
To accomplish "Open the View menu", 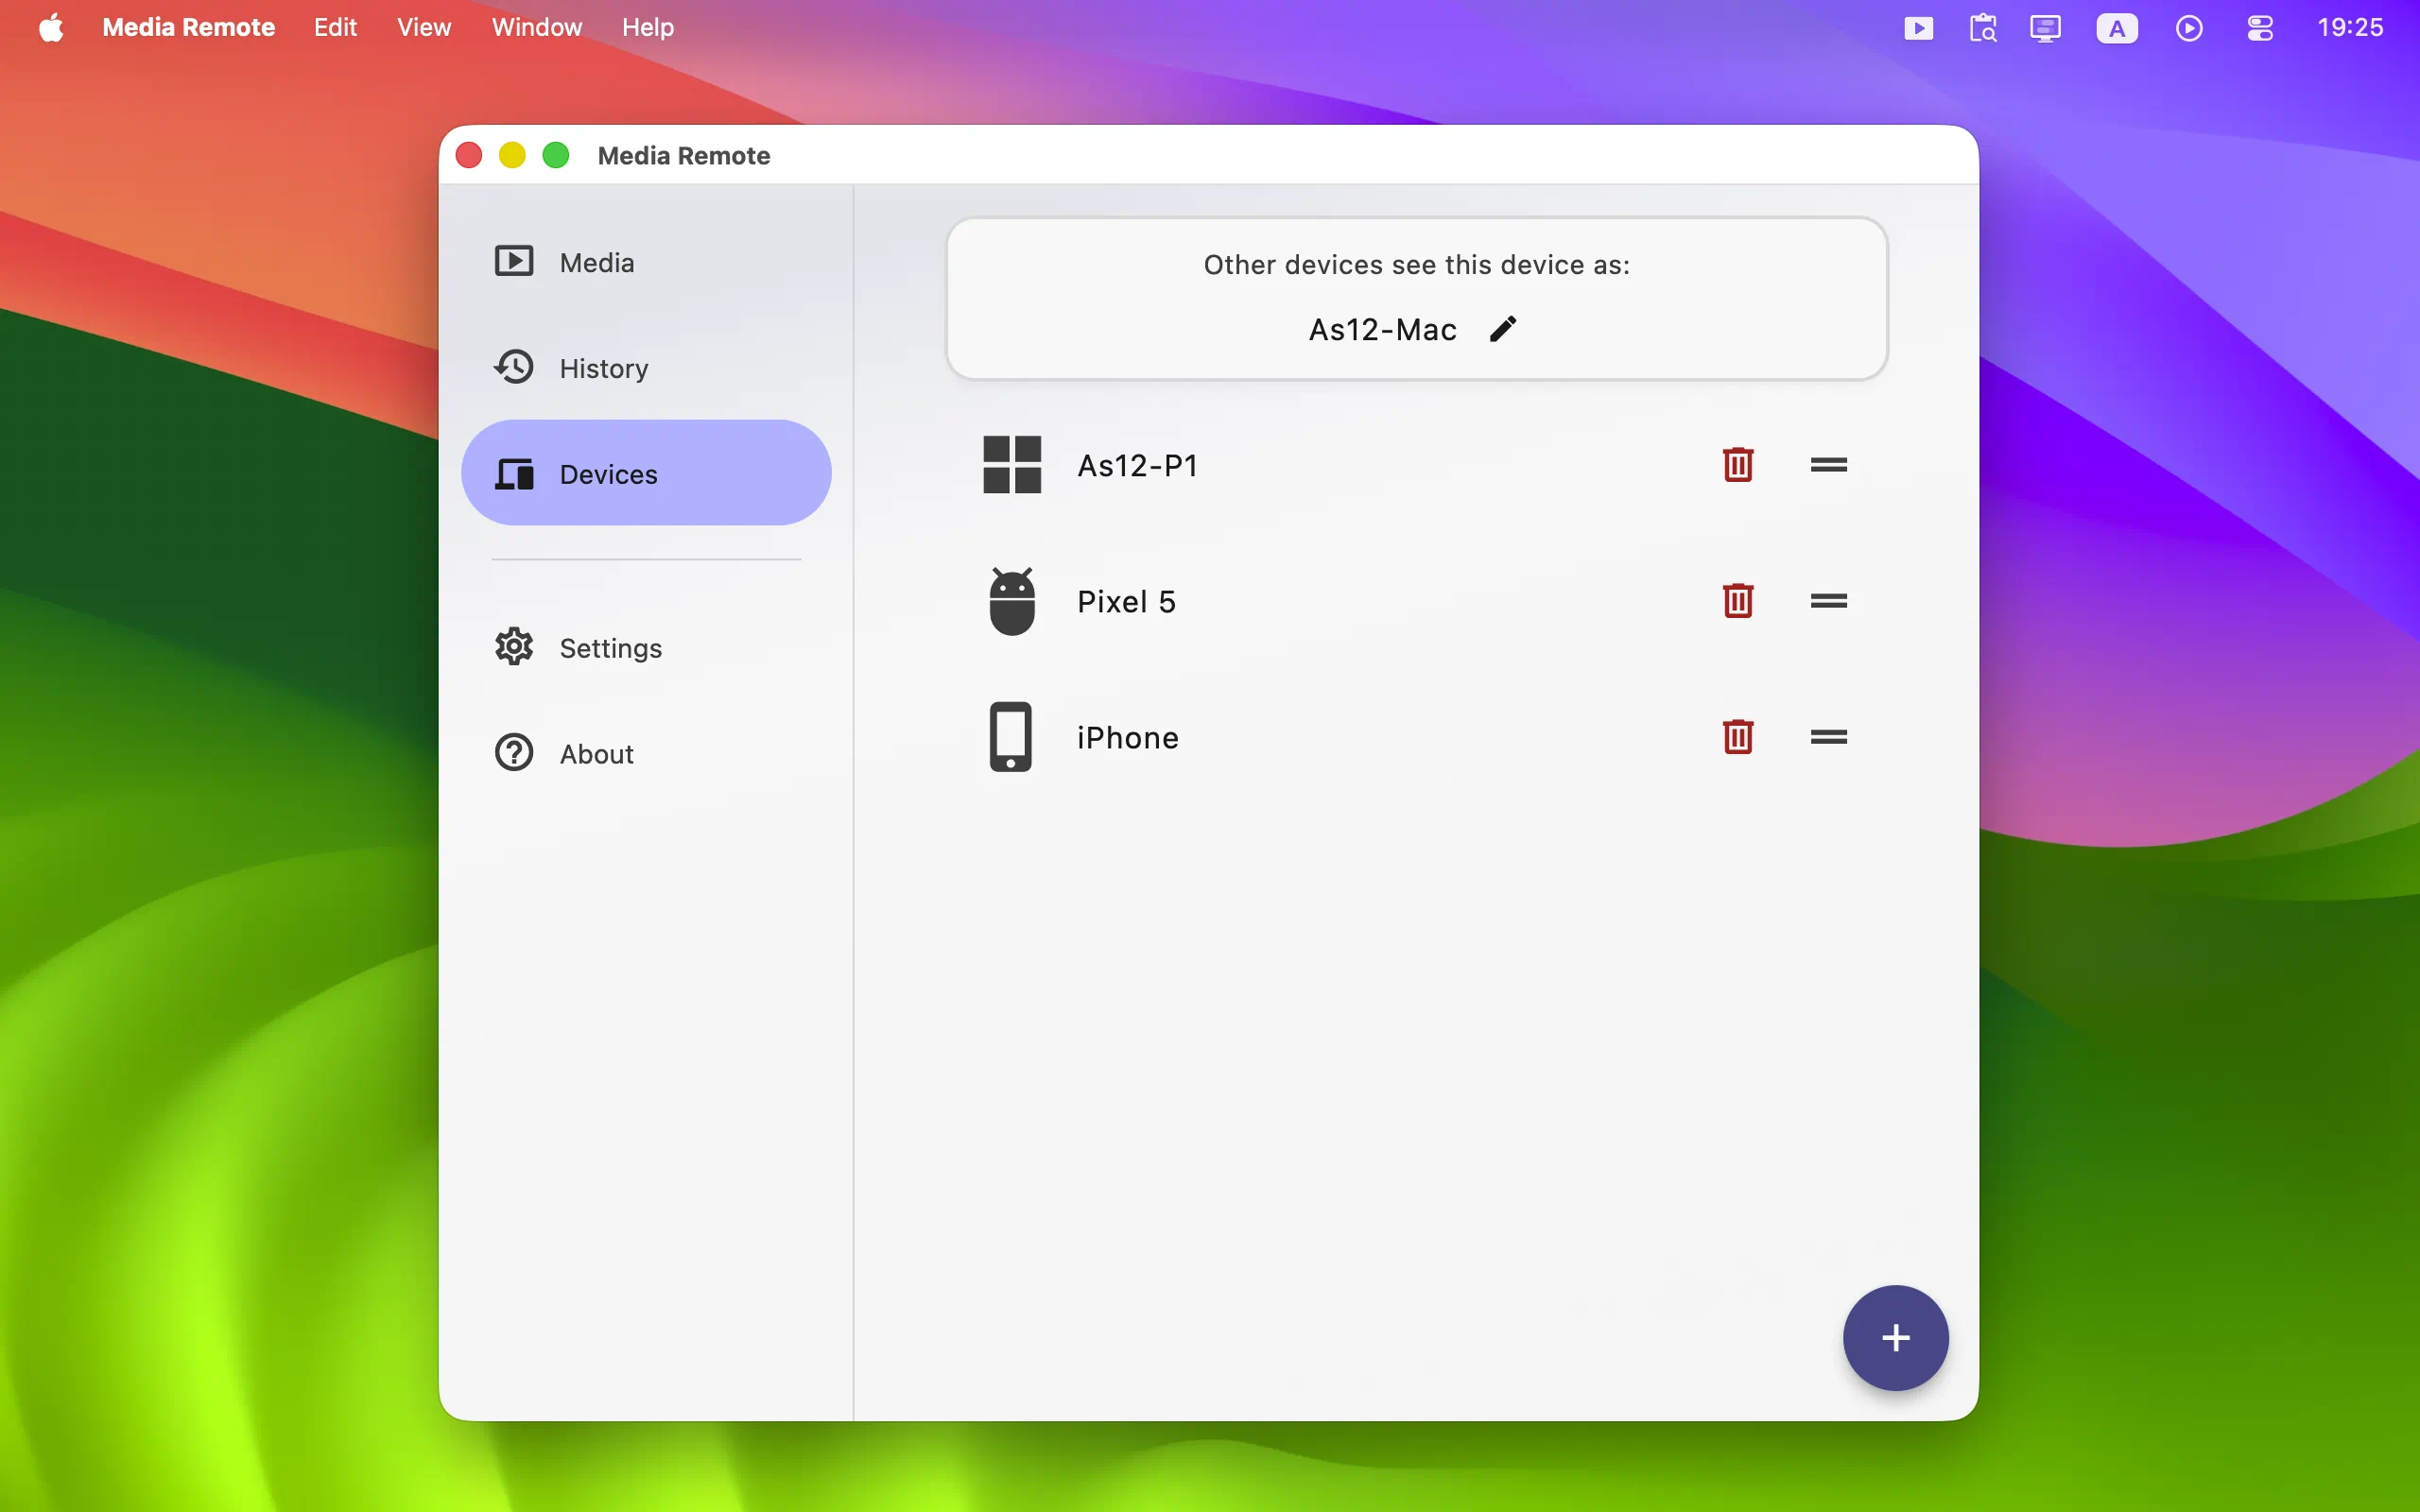I will coord(424,27).
